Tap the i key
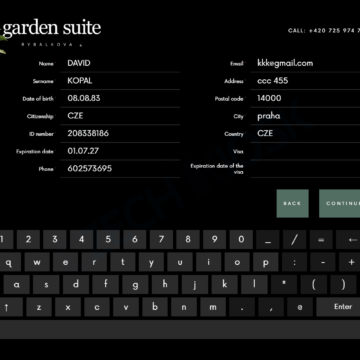The image size is (360, 360). point(209,262)
